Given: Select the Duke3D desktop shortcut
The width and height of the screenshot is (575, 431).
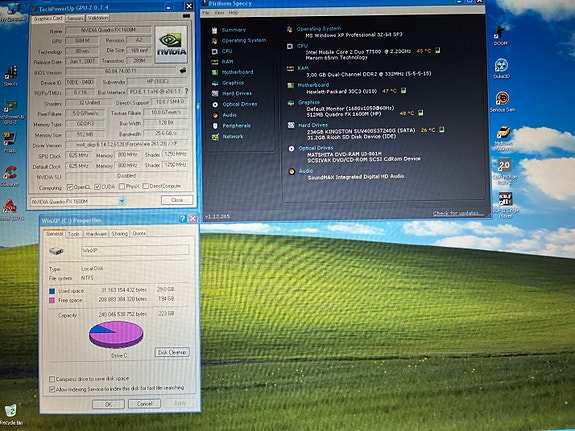Looking at the screenshot, I should click(501, 69).
